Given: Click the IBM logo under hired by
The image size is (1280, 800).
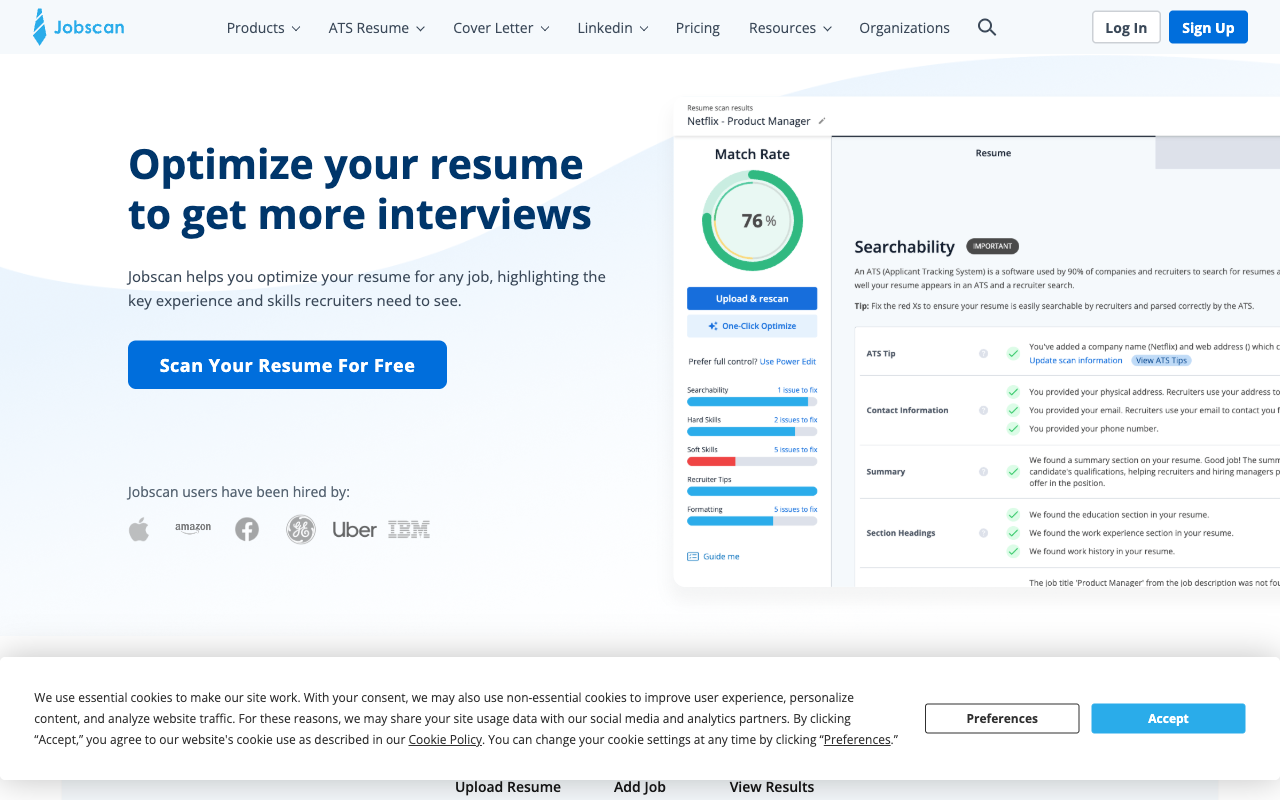Looking at the screenshot, I should pyautogui.click(x=409, y=529).
